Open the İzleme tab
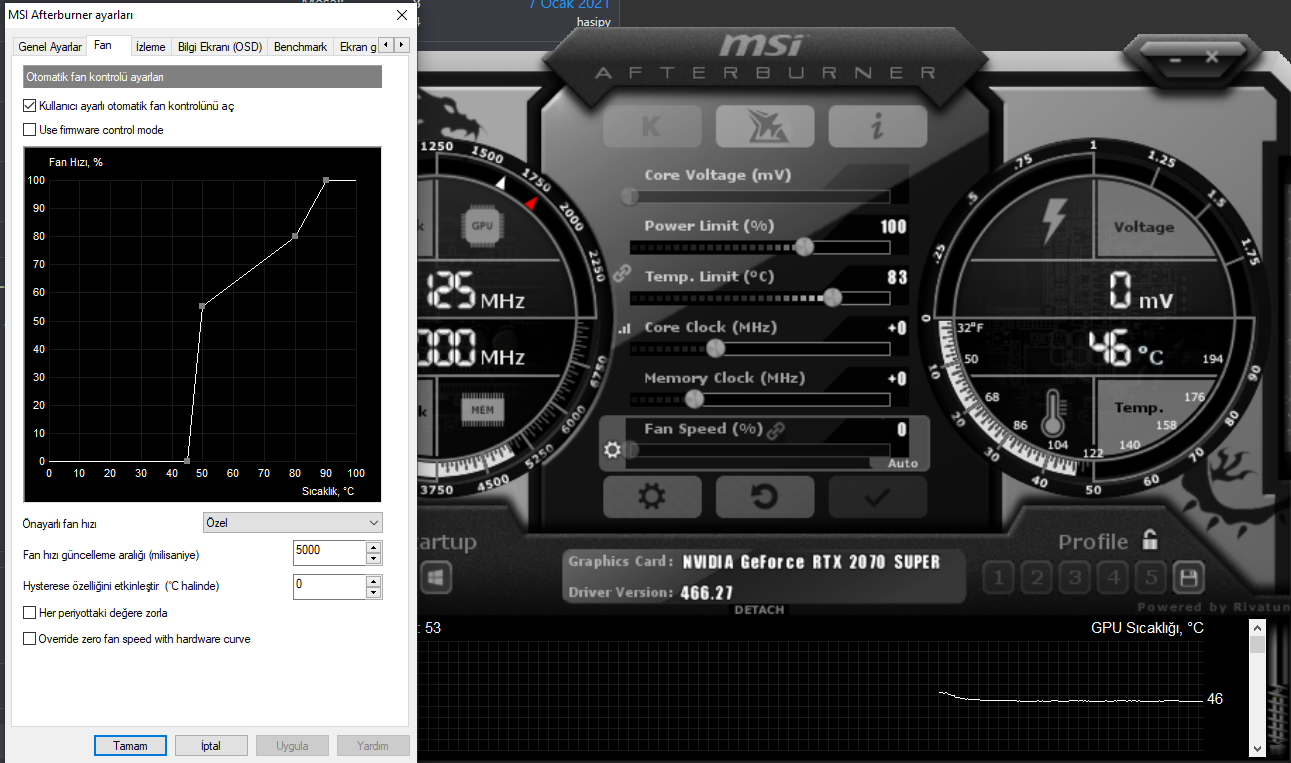 point(151,47)
